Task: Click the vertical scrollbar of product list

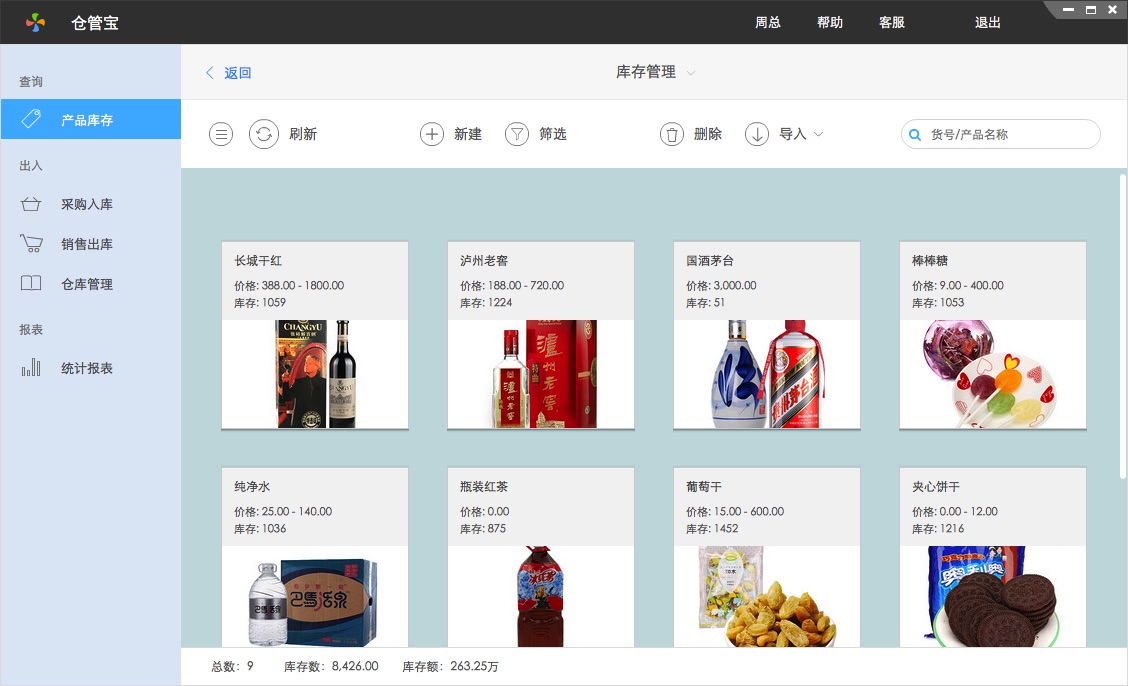Action: pos(1122,300)
